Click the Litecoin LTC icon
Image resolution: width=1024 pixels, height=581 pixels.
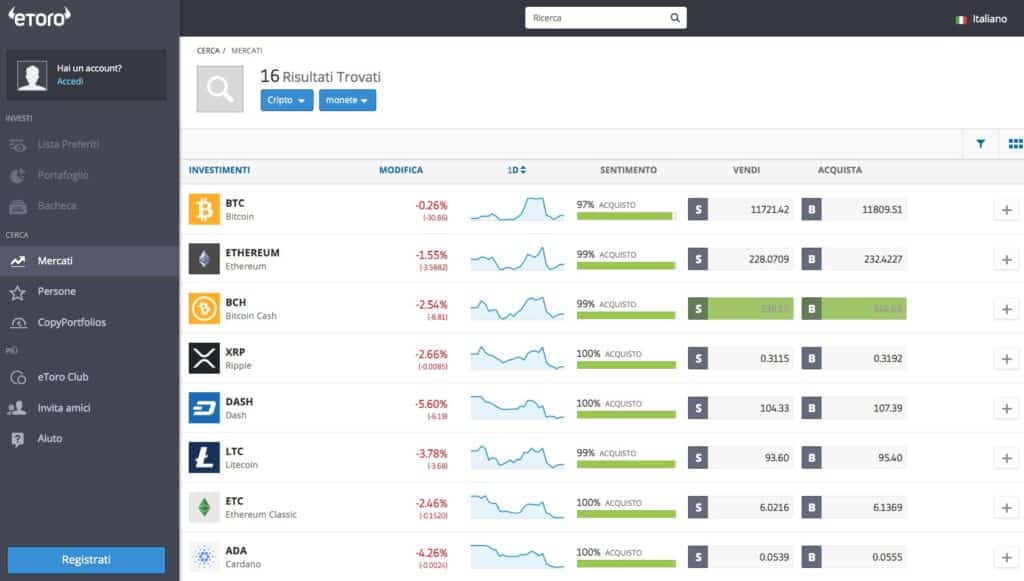(x=204, y=458)
